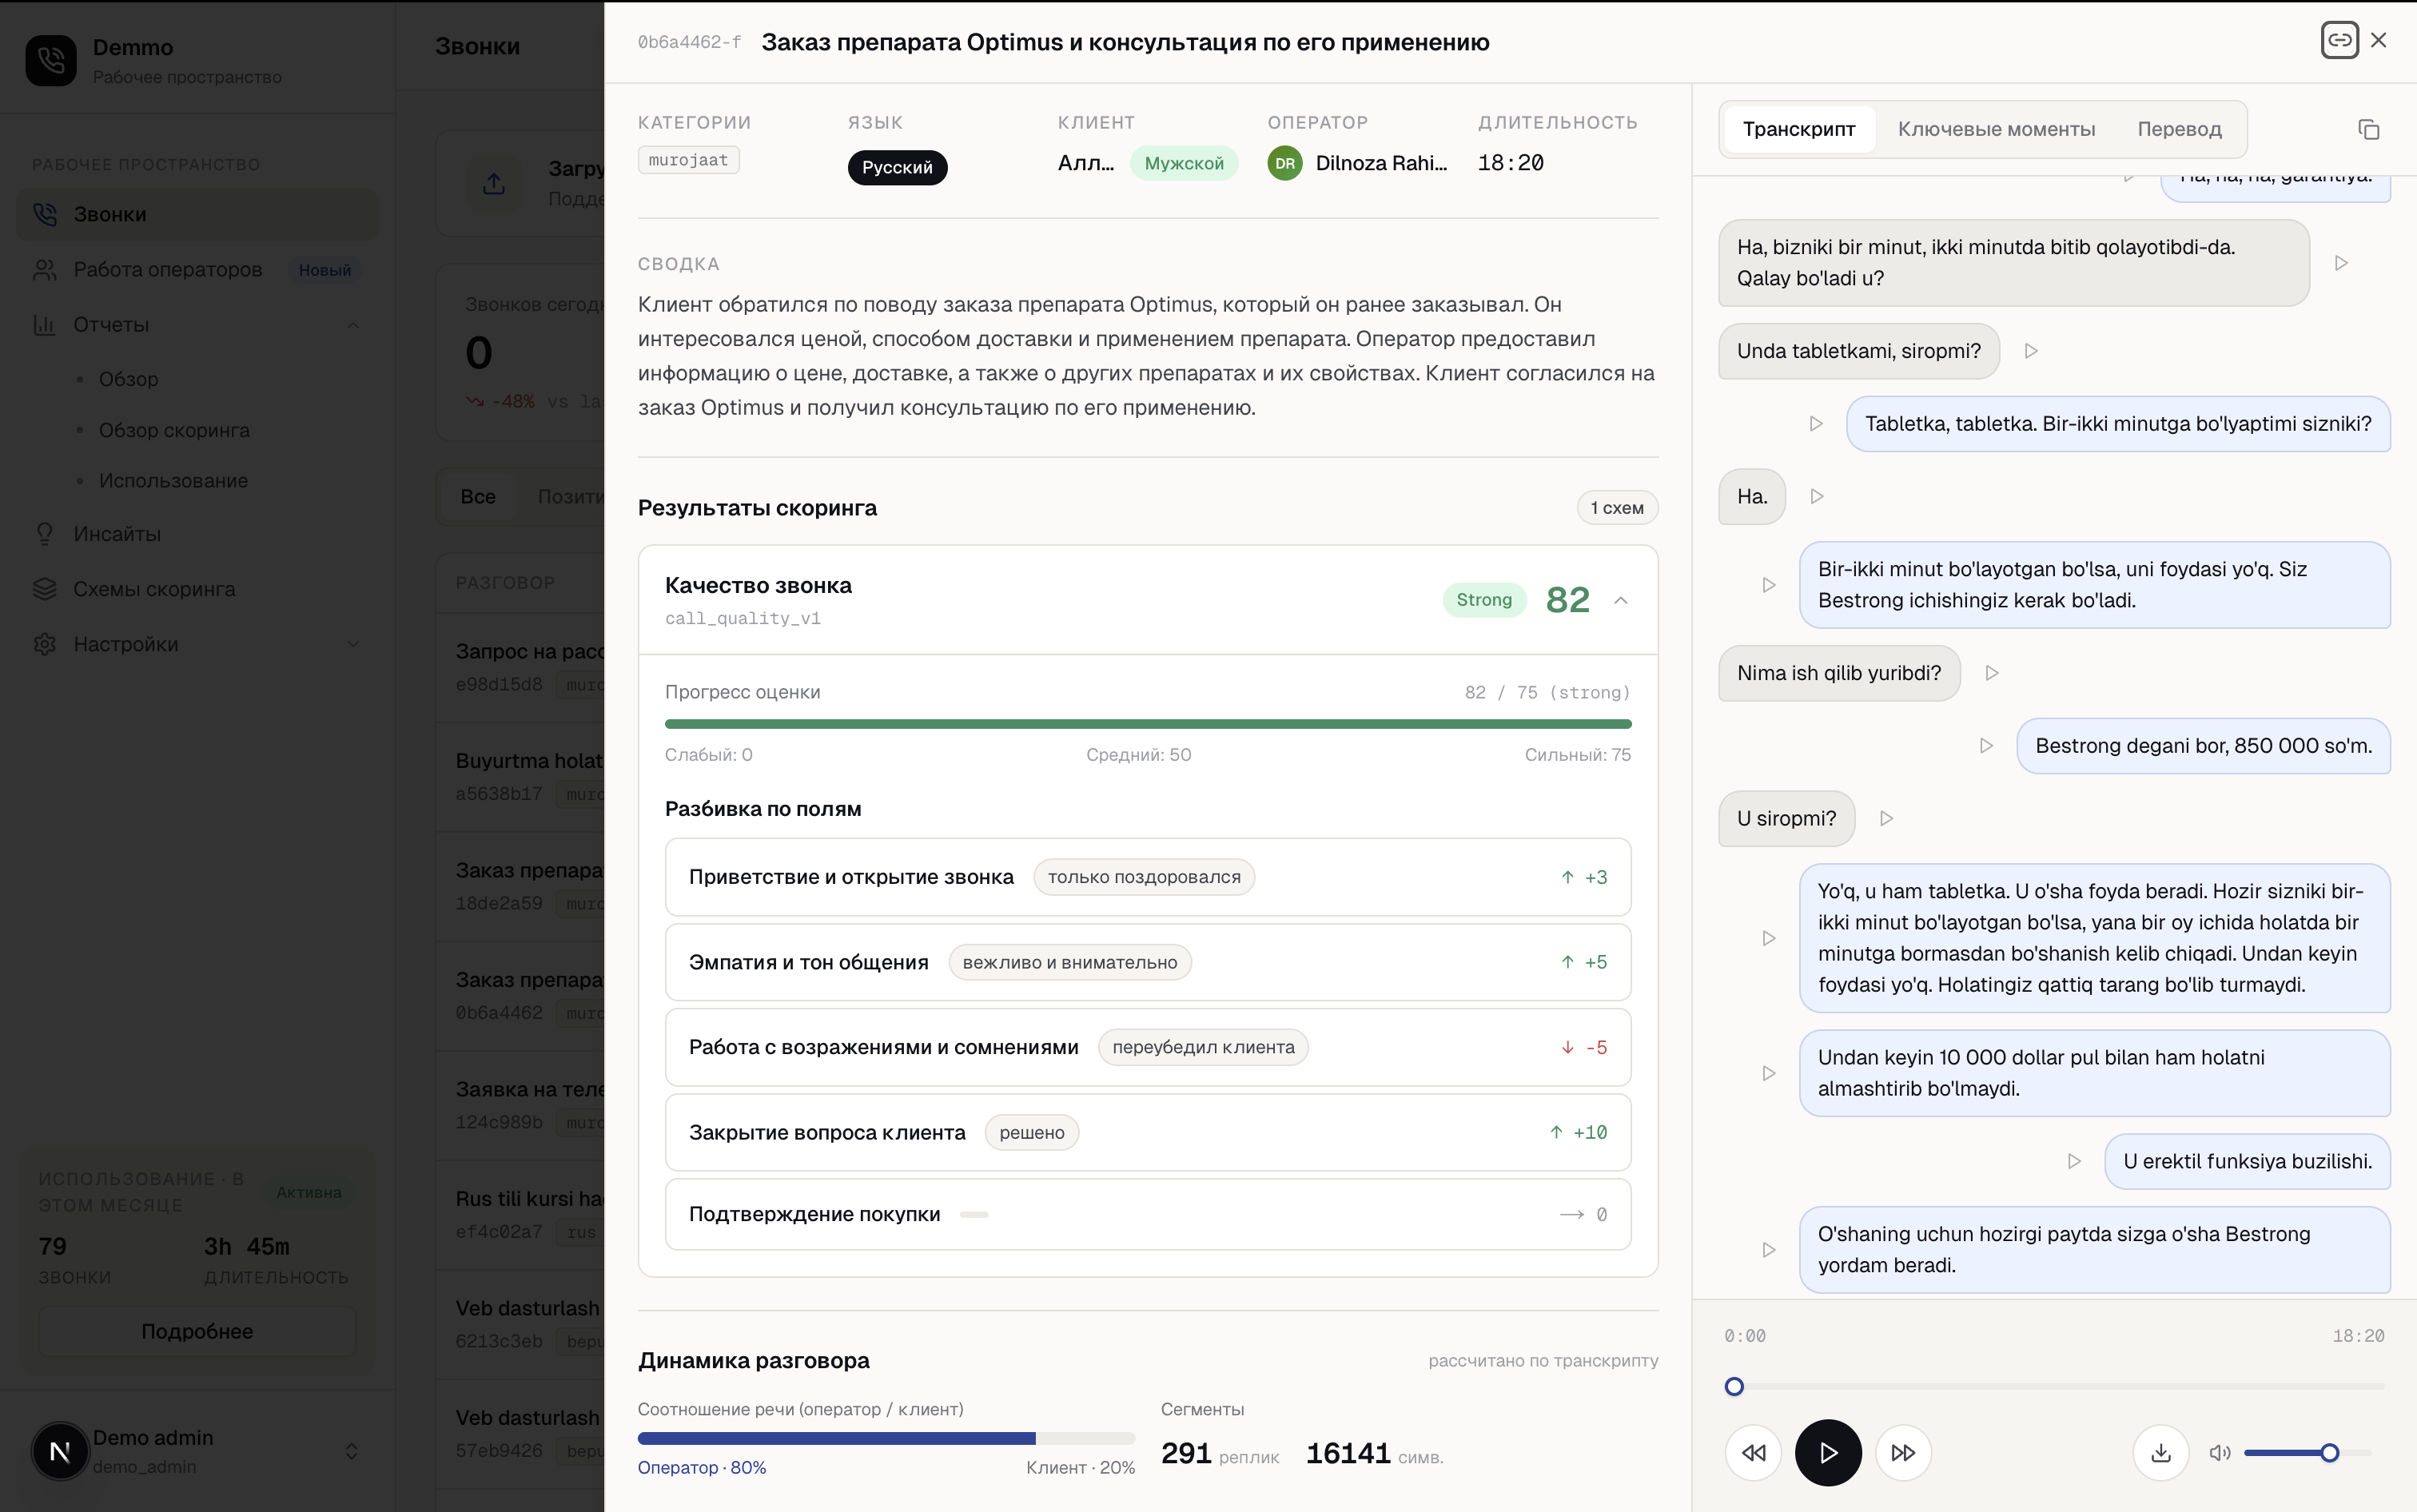2417x1512 pixels.
Task: Click the 'решено' tag
Action: point(1032,1132)
